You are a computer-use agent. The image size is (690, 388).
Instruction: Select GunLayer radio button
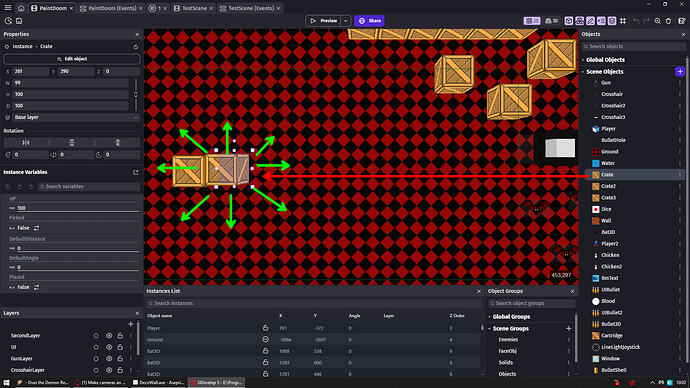(x=96, y=359)
